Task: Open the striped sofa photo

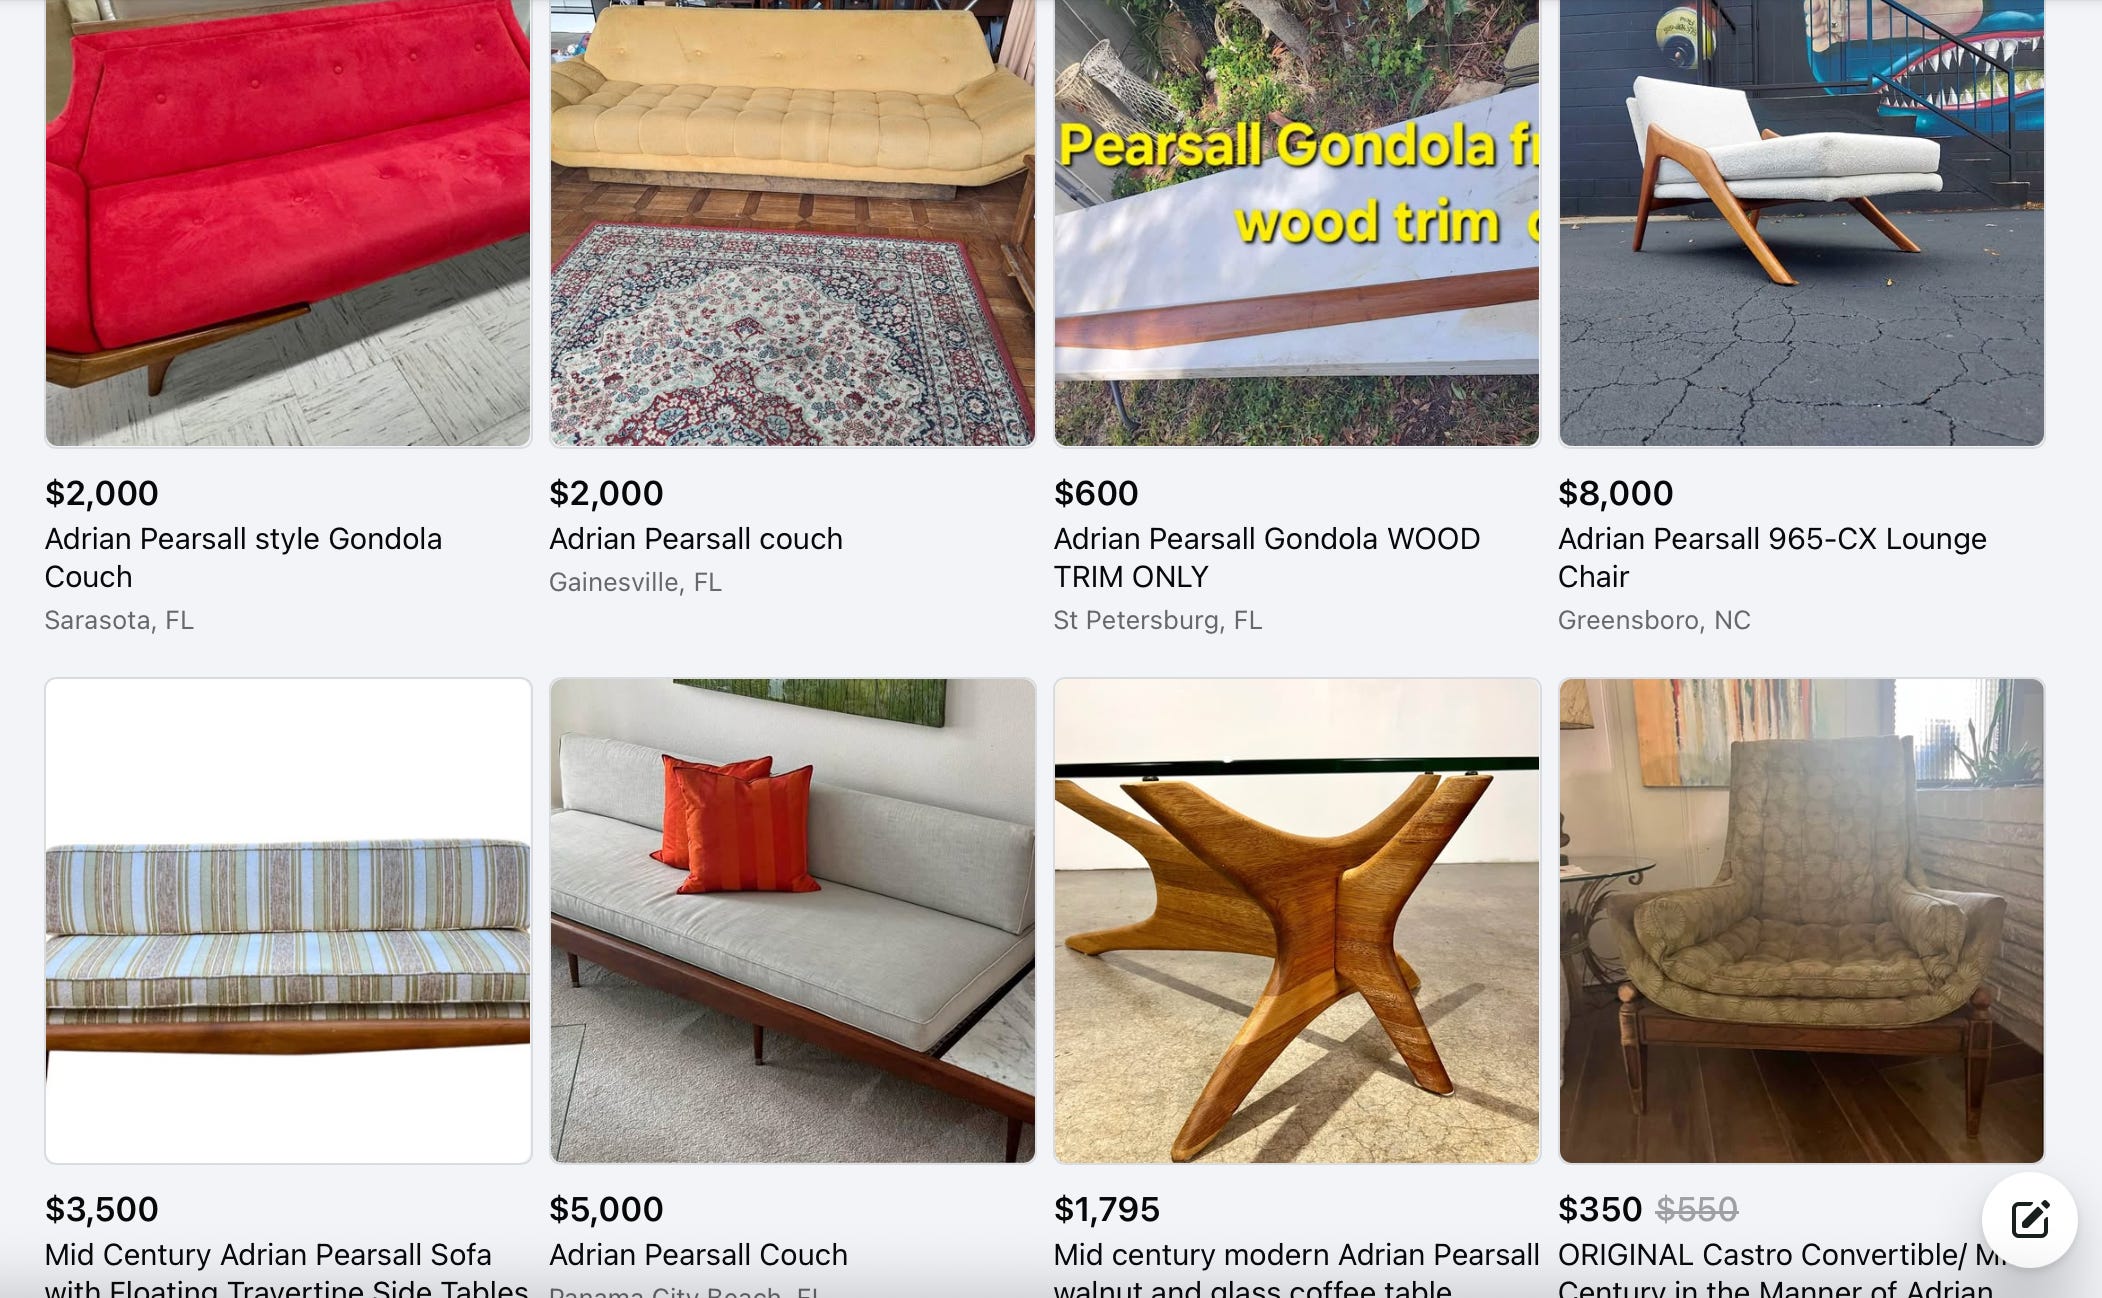Action: coord(288,921)
